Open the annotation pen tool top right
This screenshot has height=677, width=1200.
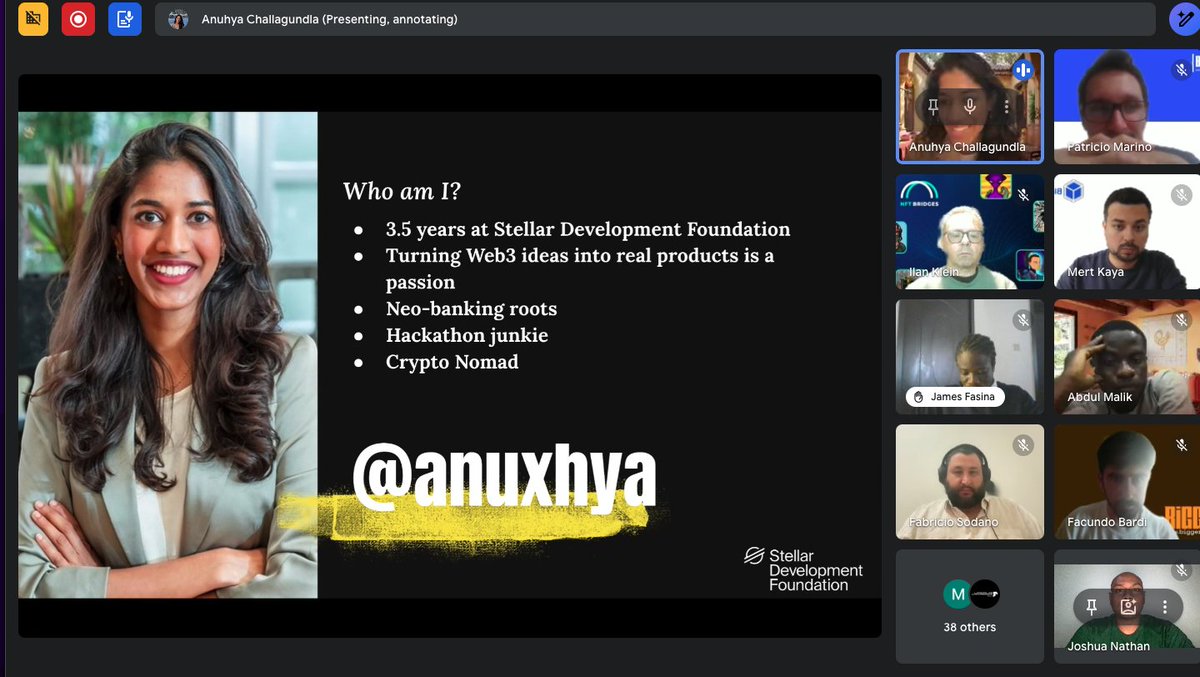pos(1183,19)
